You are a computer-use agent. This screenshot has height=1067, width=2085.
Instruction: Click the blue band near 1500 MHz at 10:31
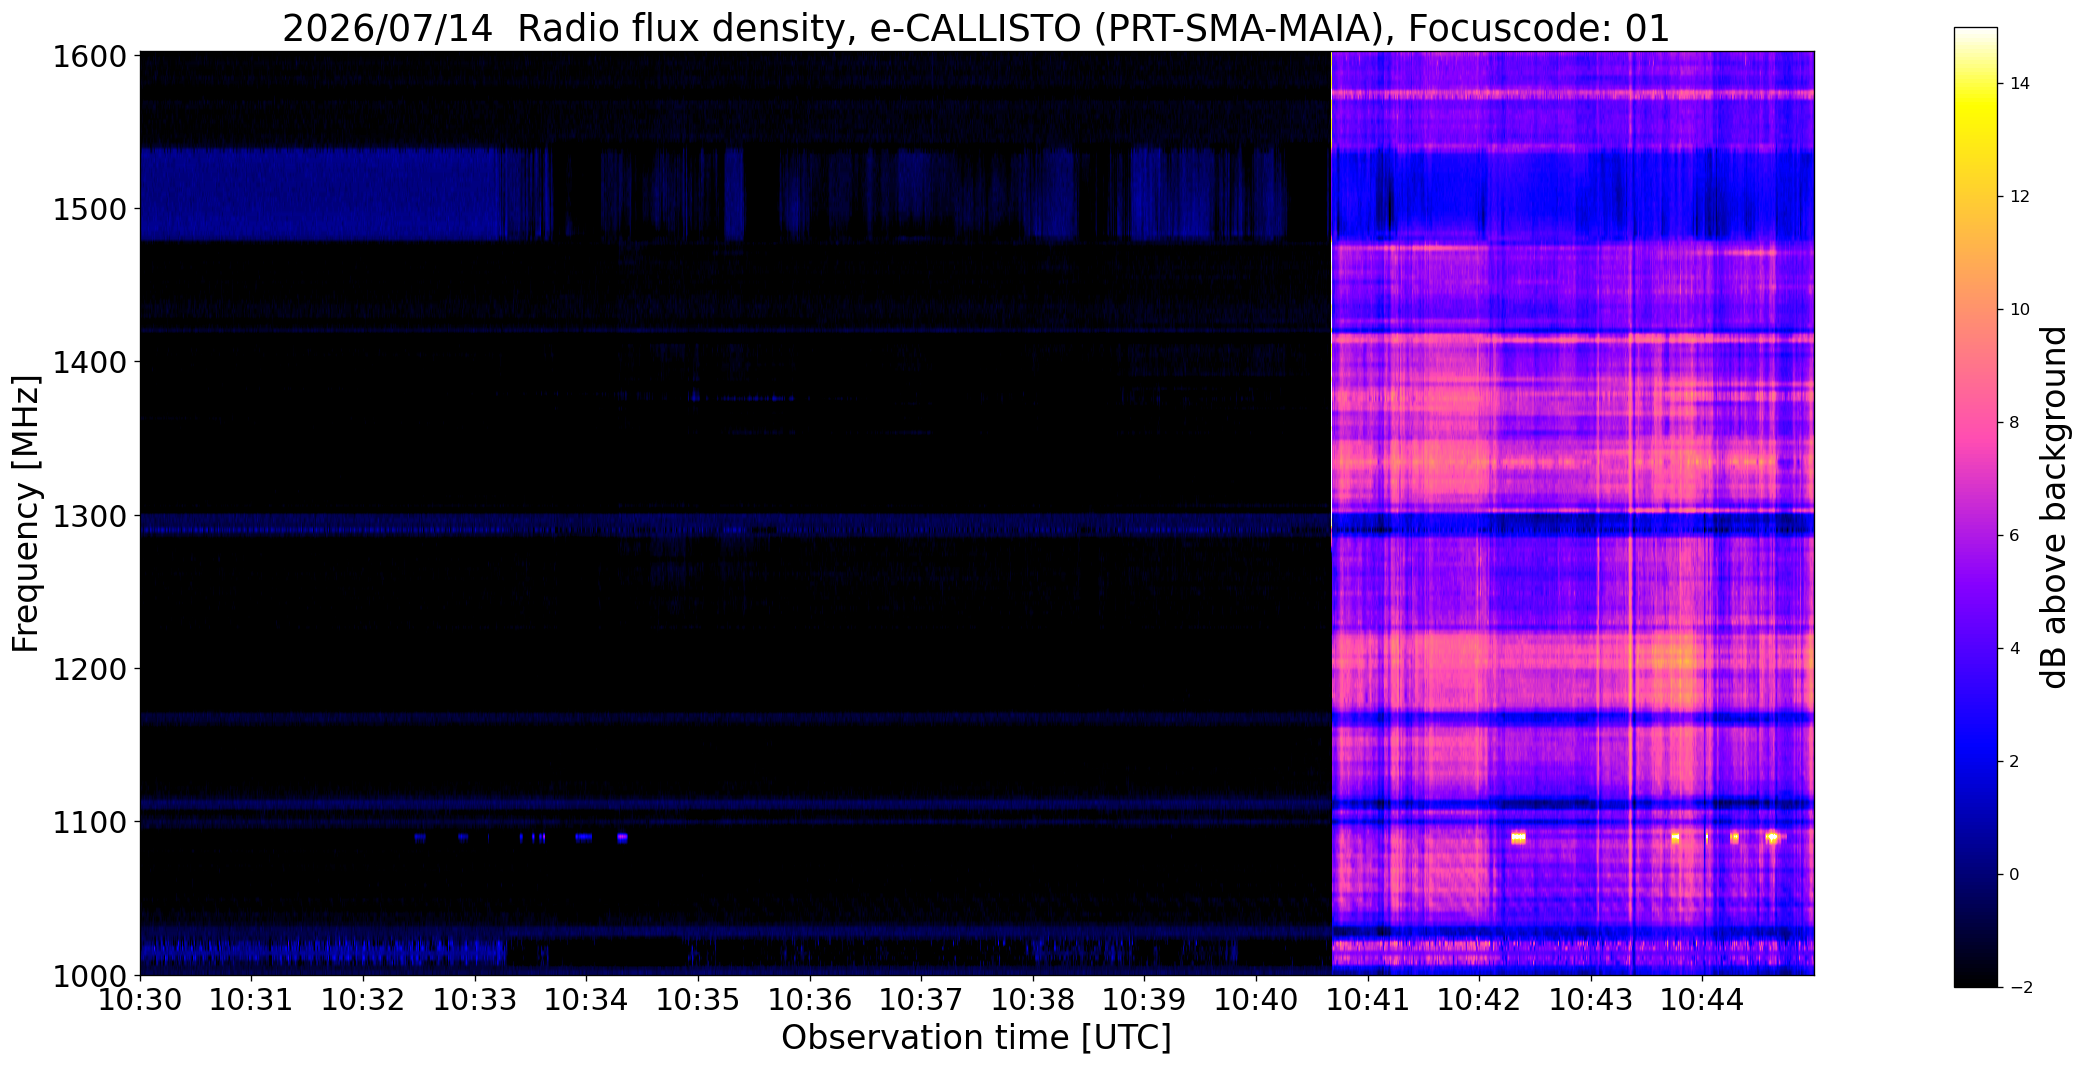pyautogui.click(x=252, y=194)
